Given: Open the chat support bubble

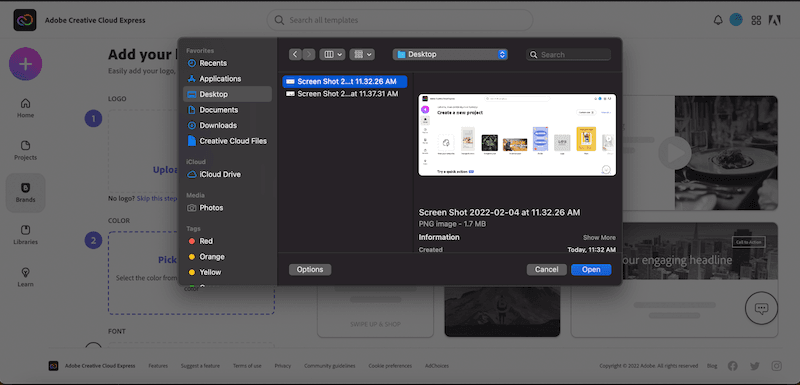Looking at the screenshot, I should (761, 308).
